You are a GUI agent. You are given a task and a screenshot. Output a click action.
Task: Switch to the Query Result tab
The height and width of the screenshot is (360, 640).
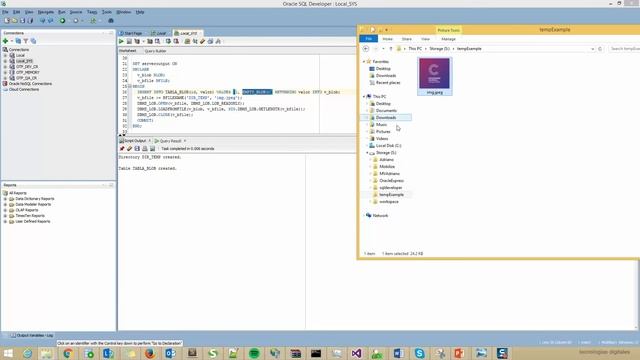[170, 141]
